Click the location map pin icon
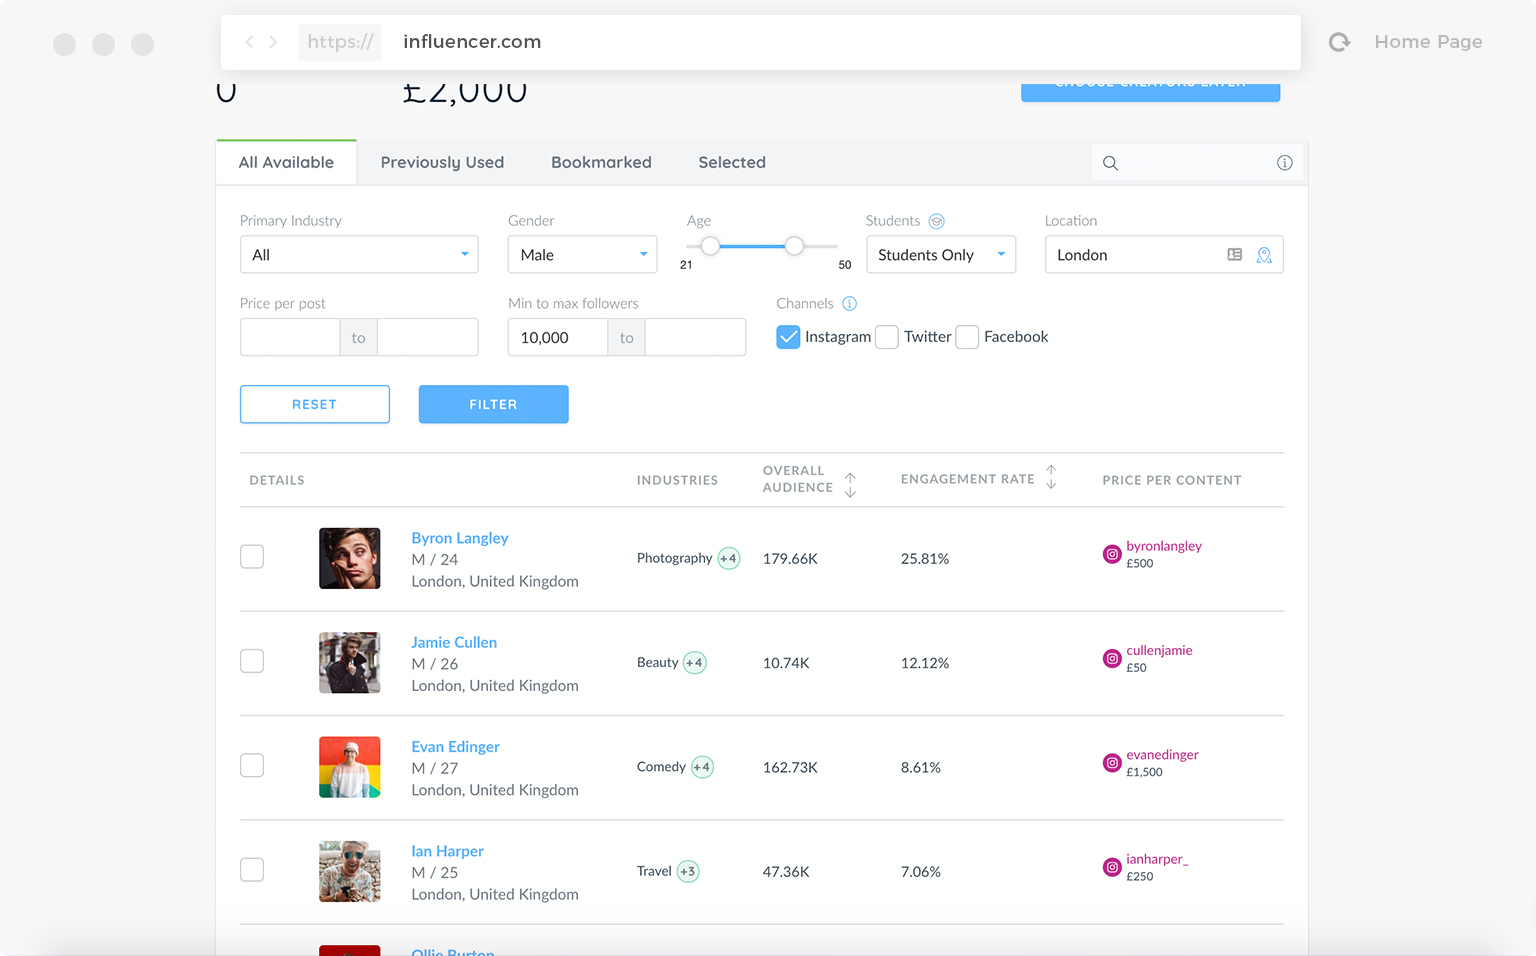Viewport: 1536px width, 956px height. 1264,255
